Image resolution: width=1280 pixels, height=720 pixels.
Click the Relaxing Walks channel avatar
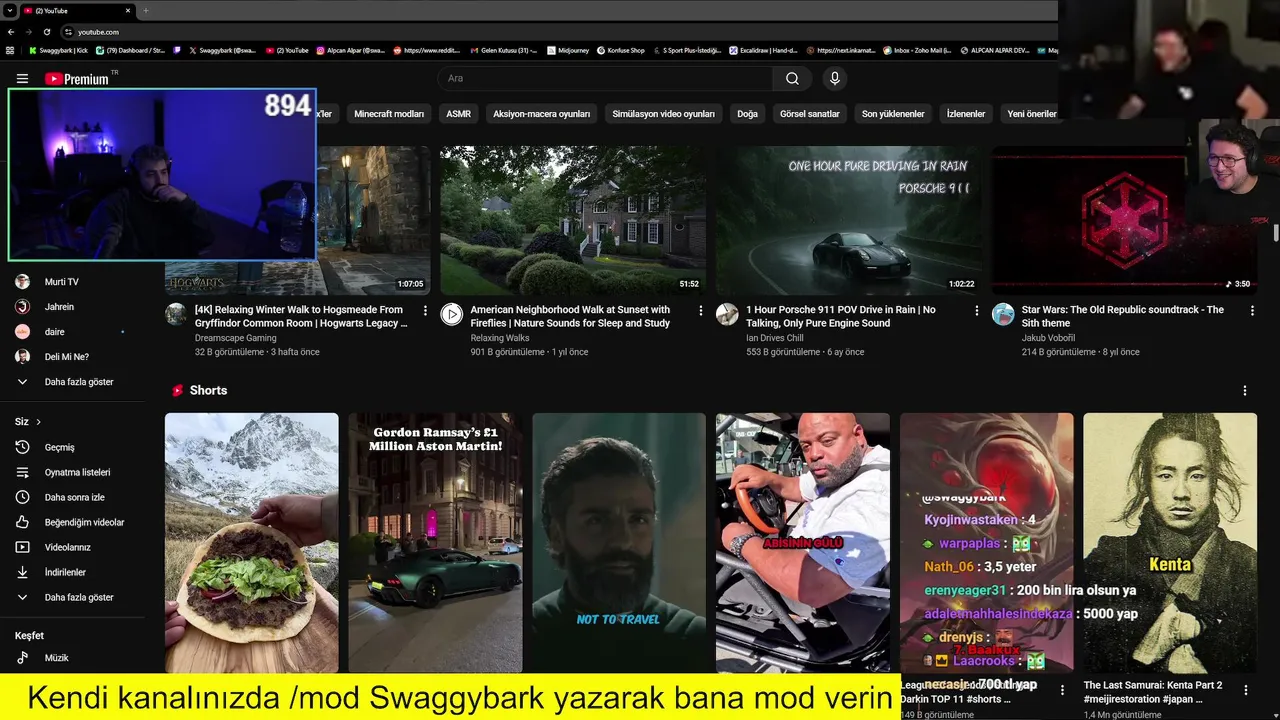452,315
